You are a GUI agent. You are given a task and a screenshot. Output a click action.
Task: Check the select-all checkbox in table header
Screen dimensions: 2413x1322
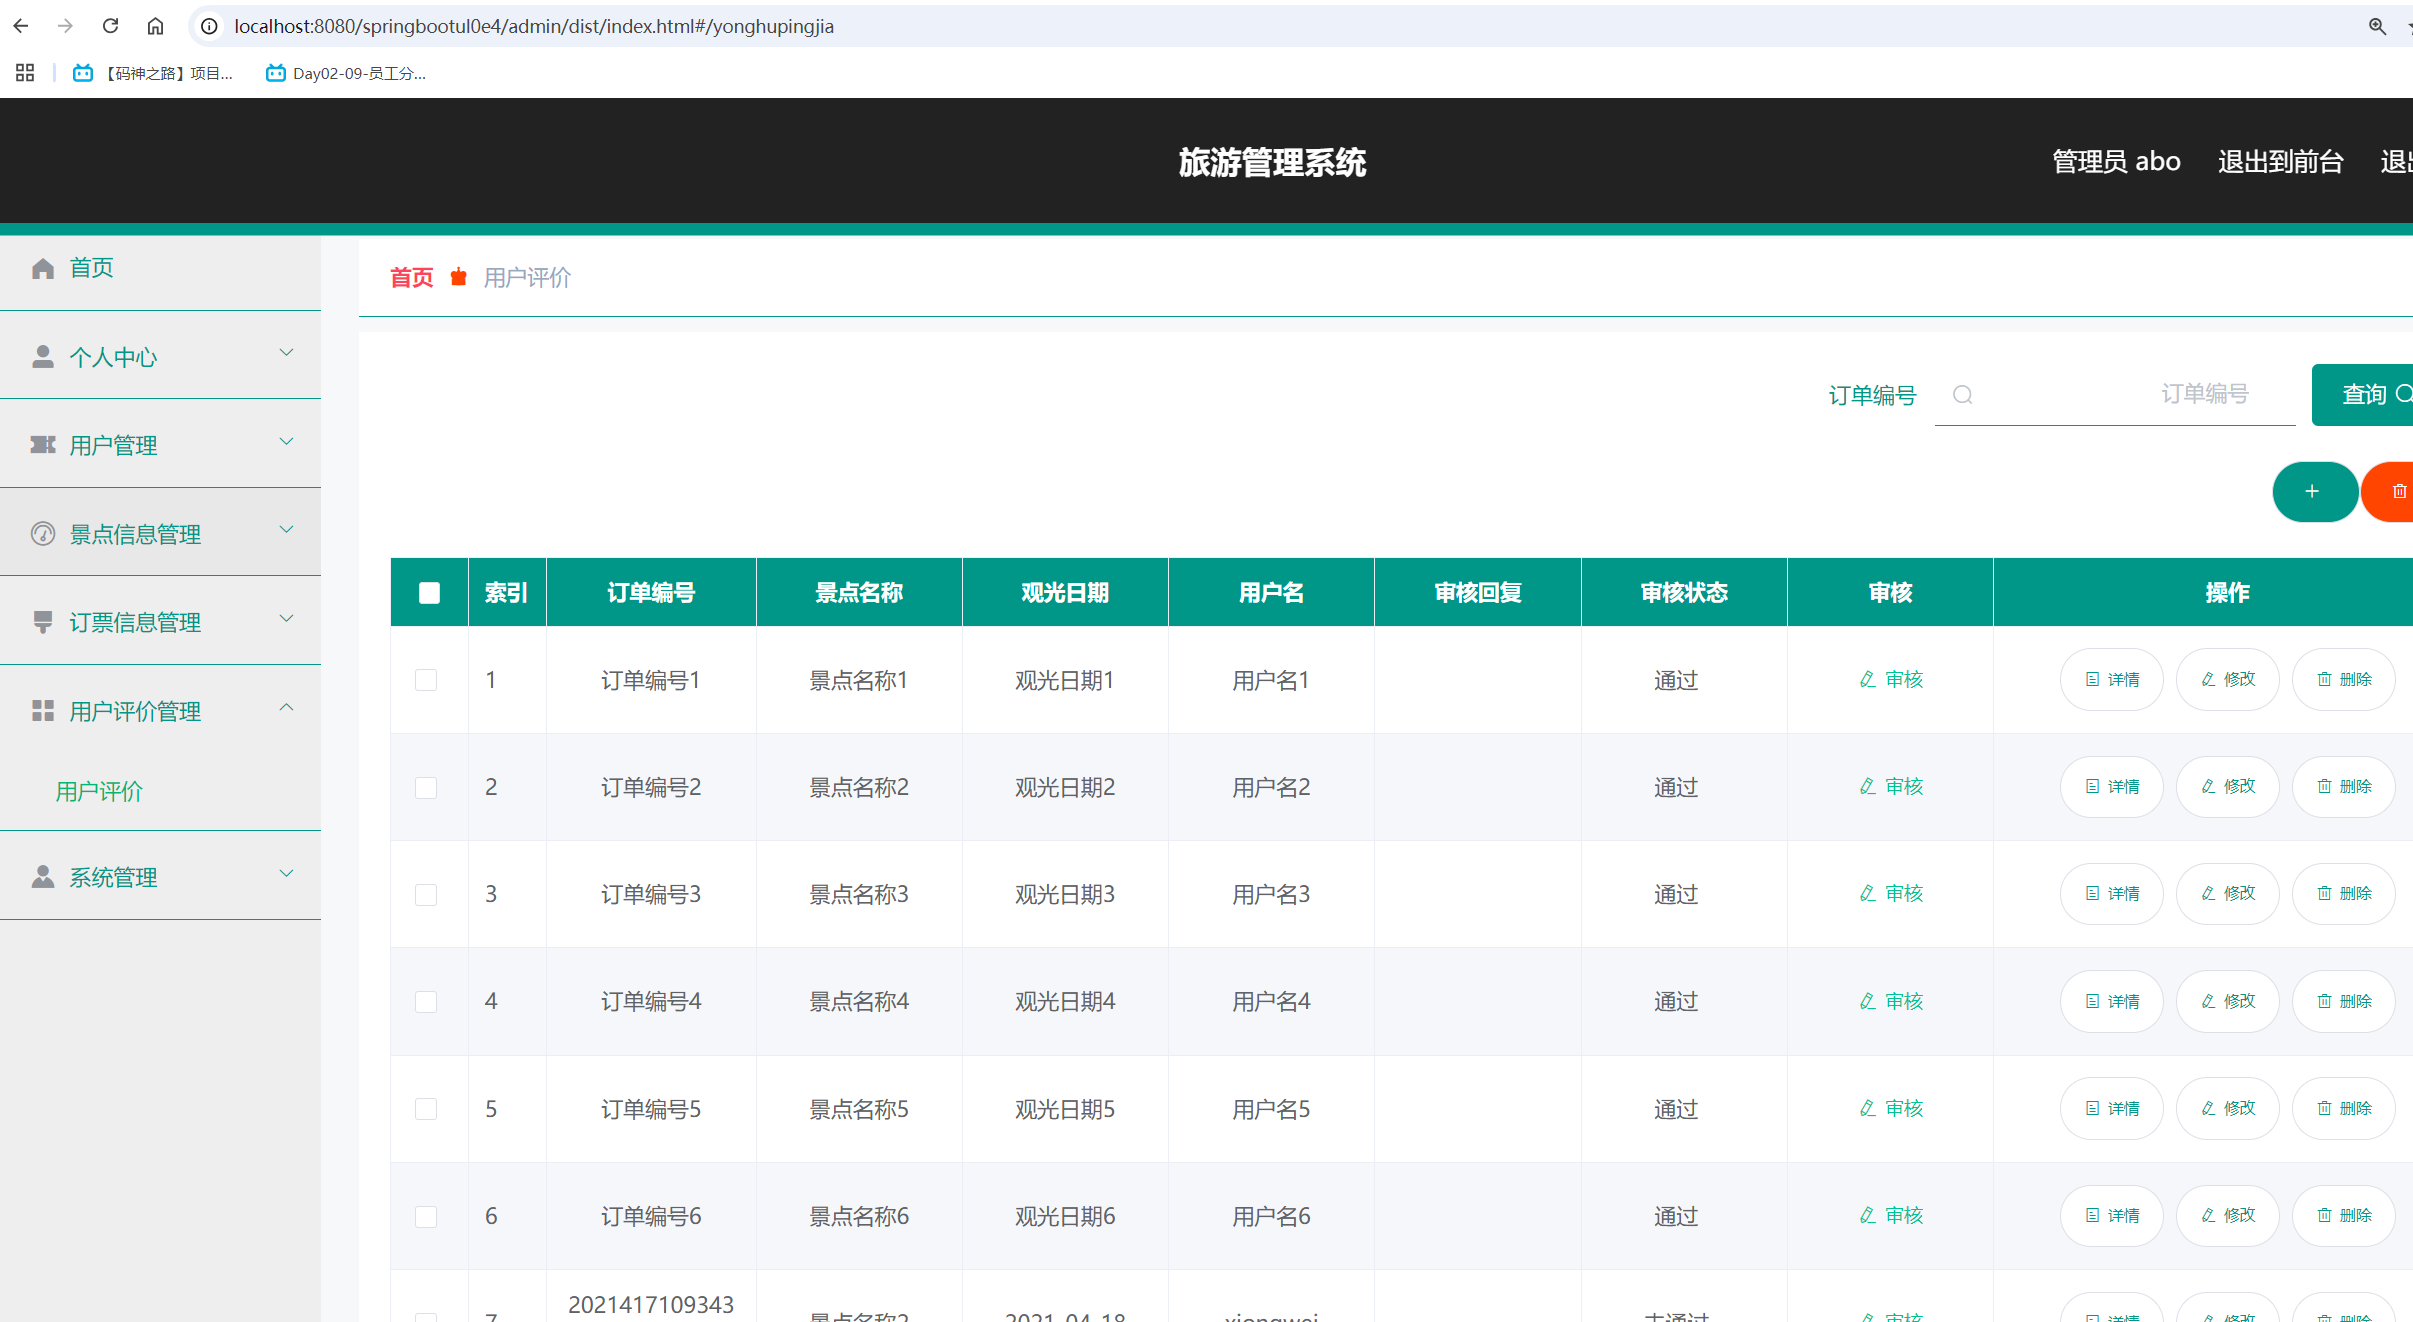pos(428,592)
